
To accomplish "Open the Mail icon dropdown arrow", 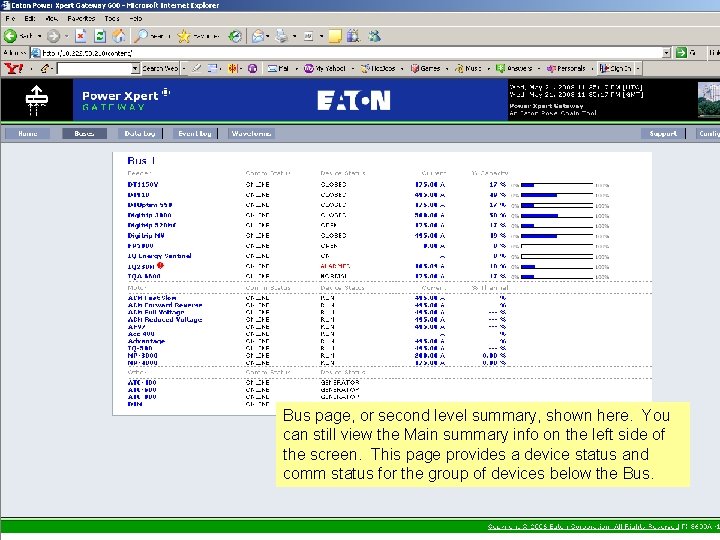I will click(268, 36).
